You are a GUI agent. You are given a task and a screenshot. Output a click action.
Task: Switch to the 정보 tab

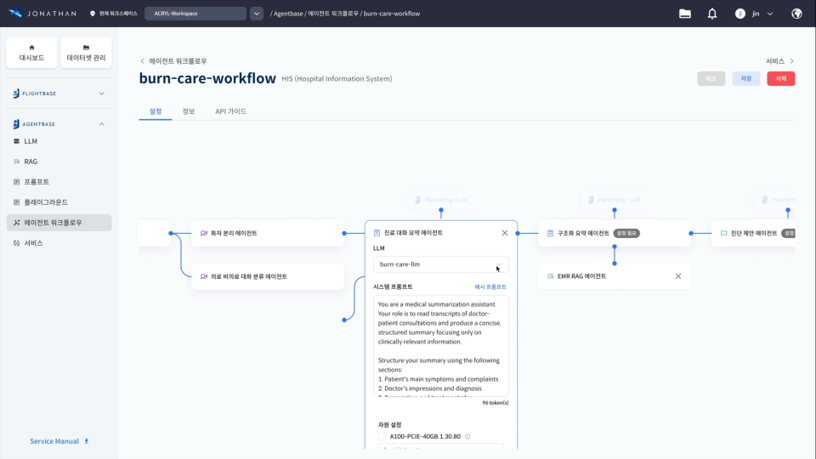(188, 111)
